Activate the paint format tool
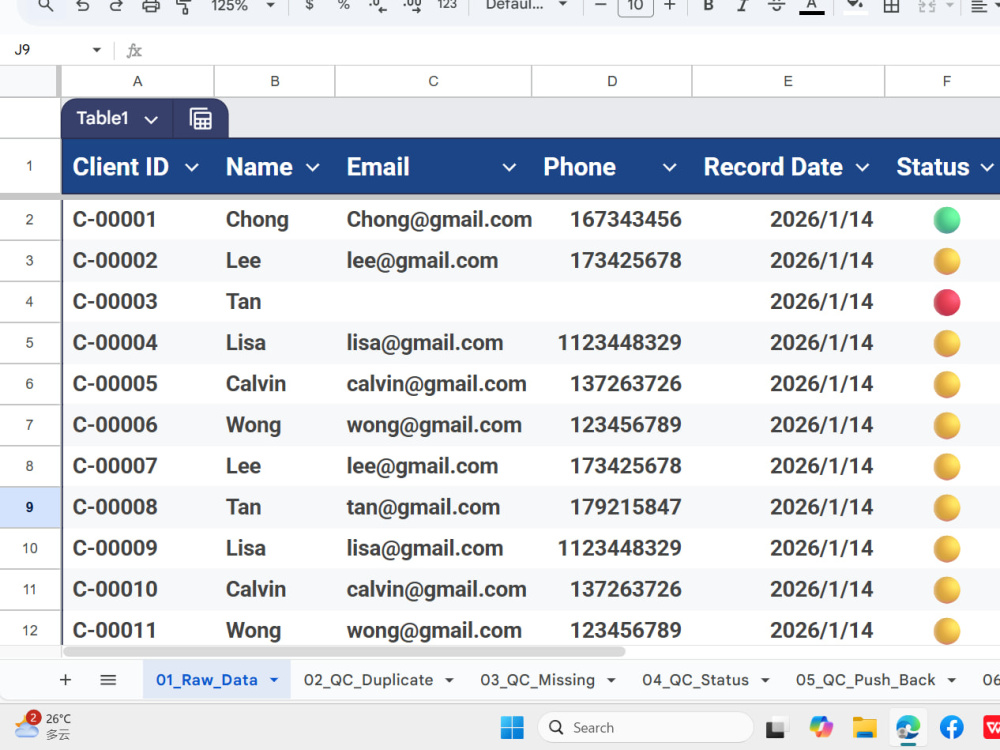Viewport: 1000px width, 750px height. 184,6
